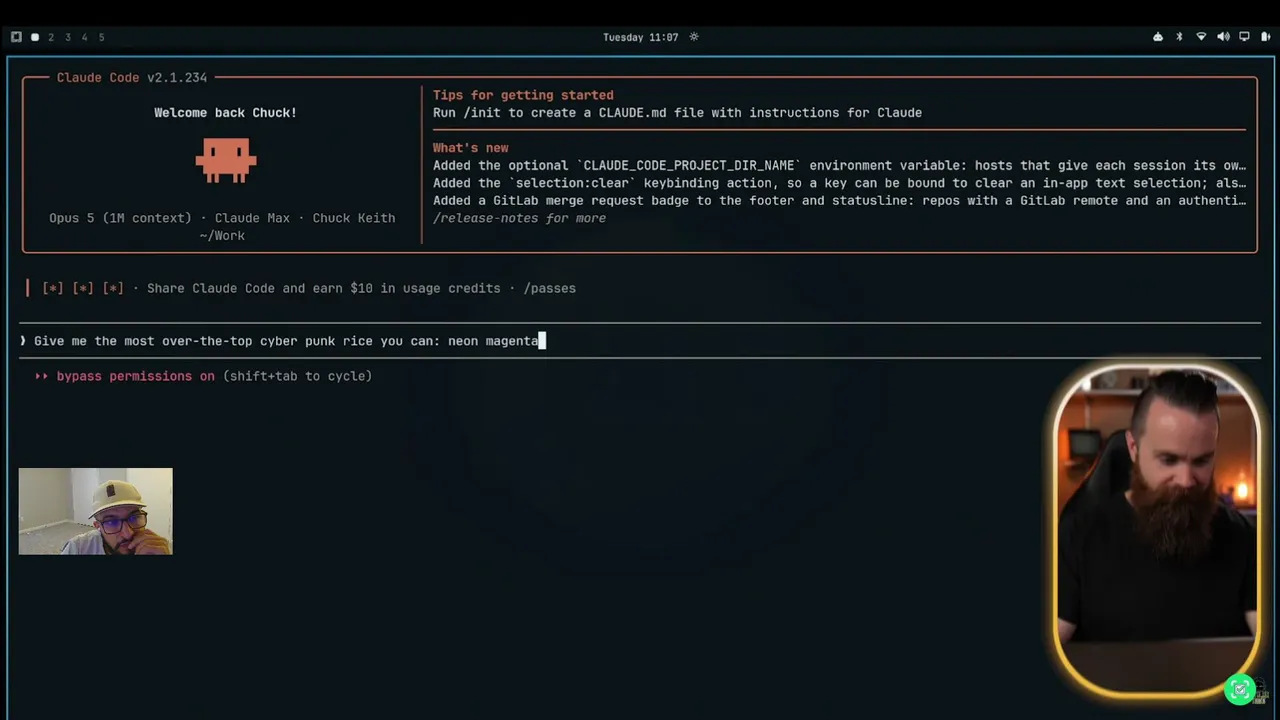Click the prompt chevron before the input

pyautogui.click(x=23, y=341)
